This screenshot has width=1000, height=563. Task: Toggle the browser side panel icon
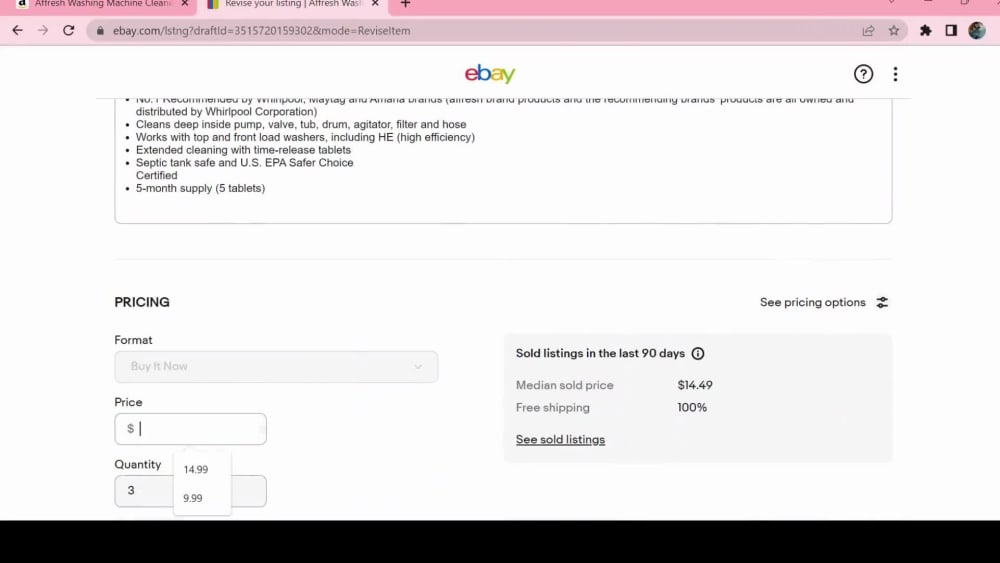951,31
